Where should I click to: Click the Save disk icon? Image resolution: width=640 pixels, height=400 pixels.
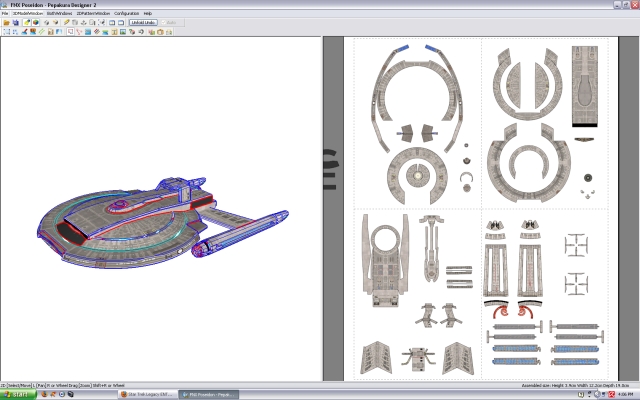16,22
